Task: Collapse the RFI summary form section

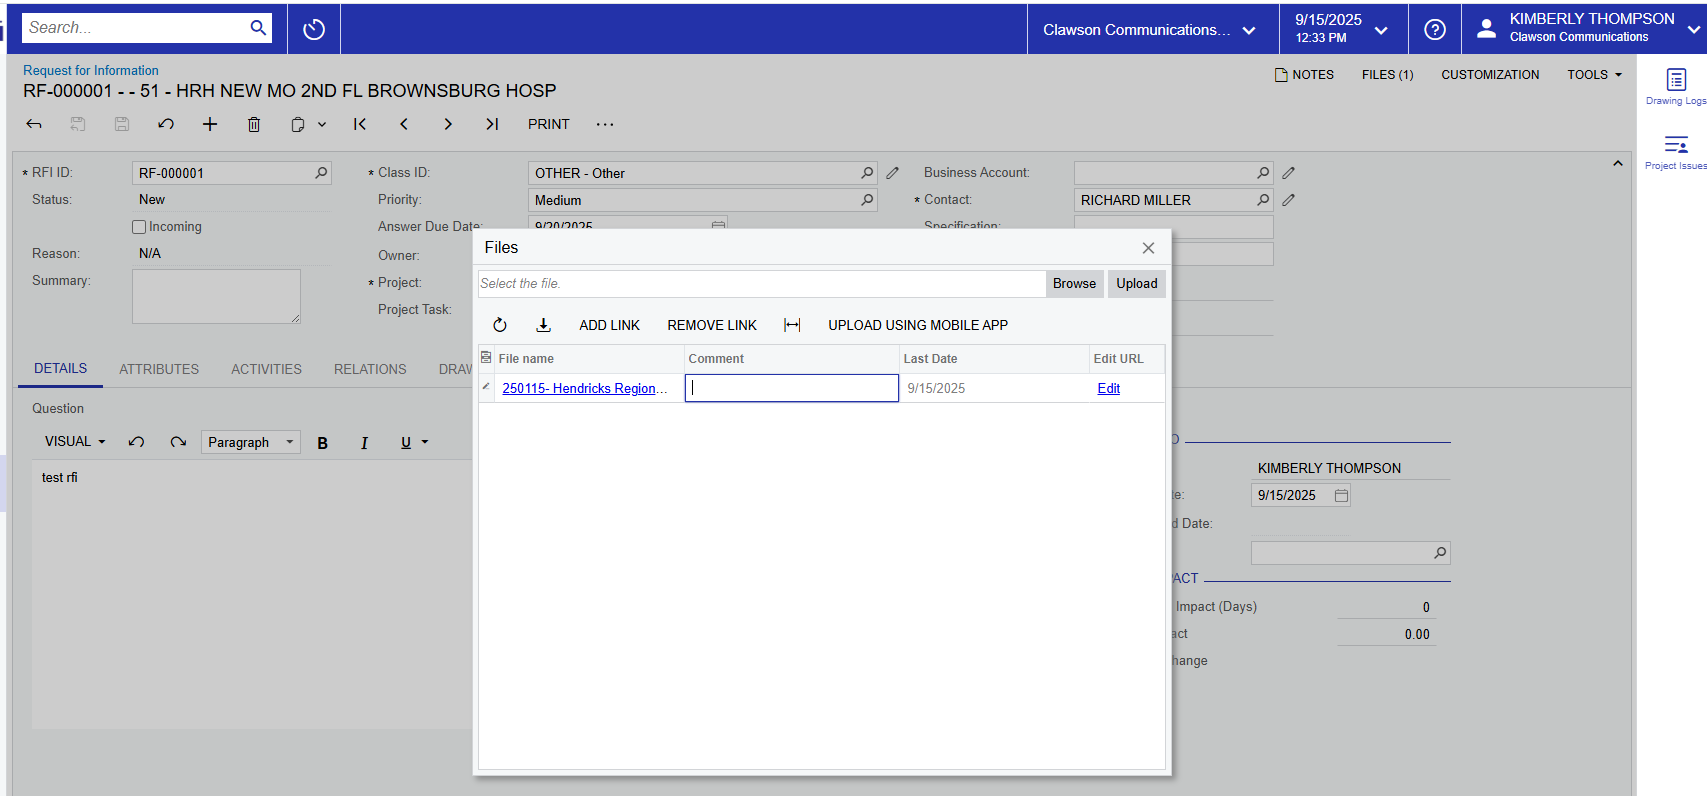Action: [1617, 164]
